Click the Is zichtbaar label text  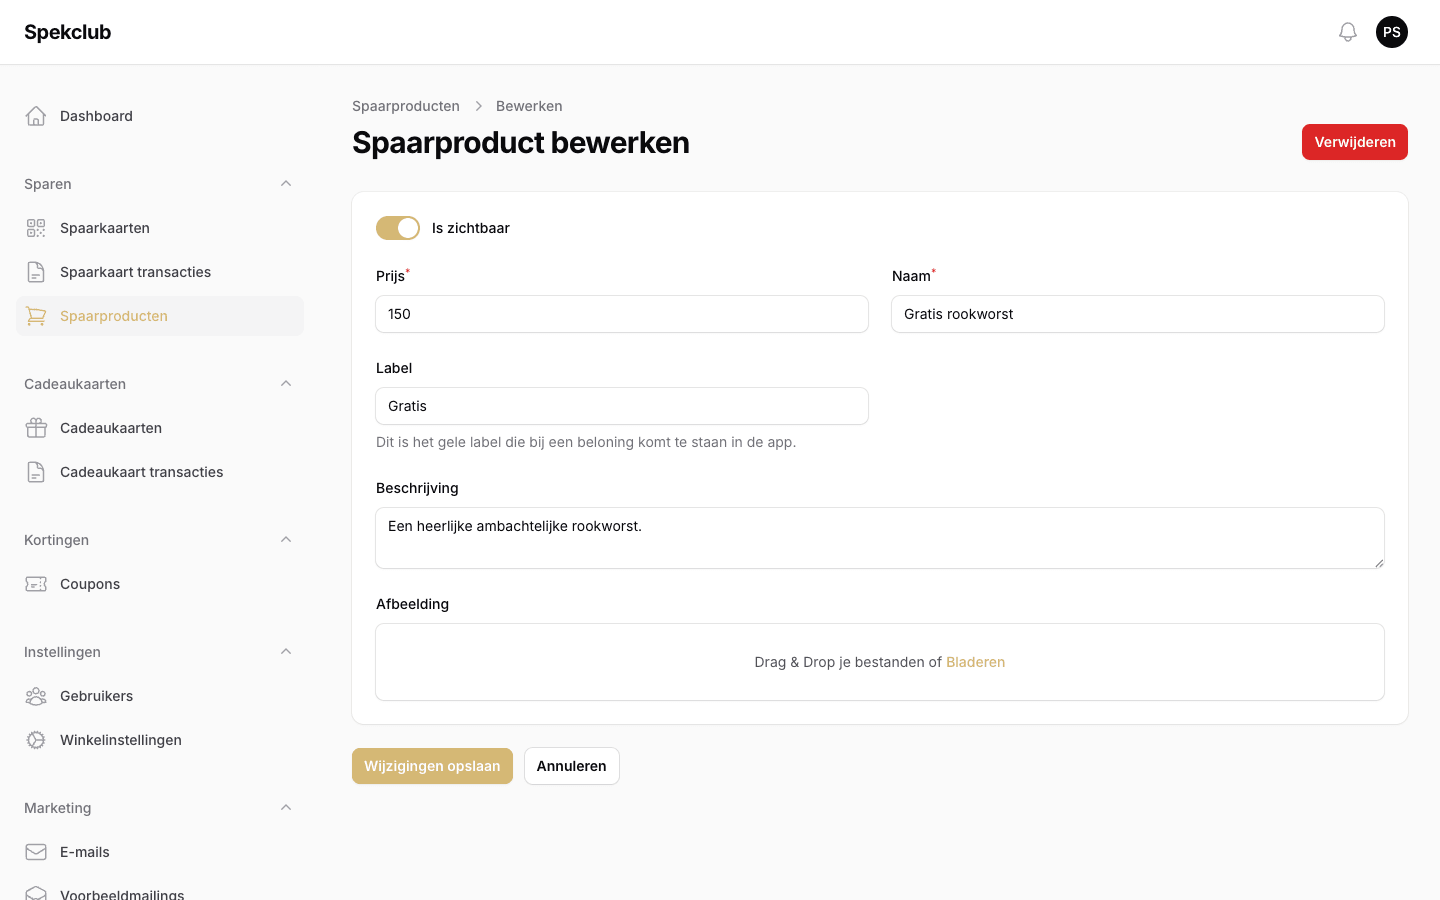pyautogui.click(x=471, y=228)
